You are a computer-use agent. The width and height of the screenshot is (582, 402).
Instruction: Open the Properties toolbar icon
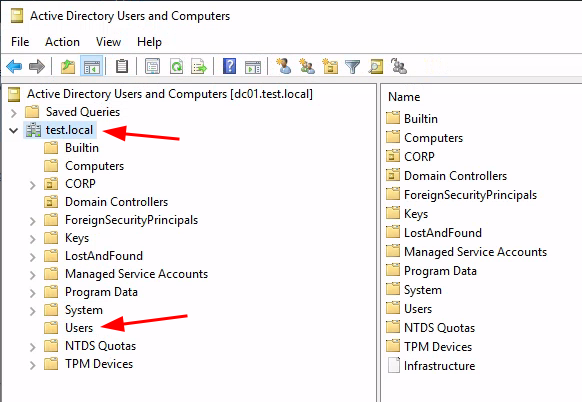coord(152,67)
